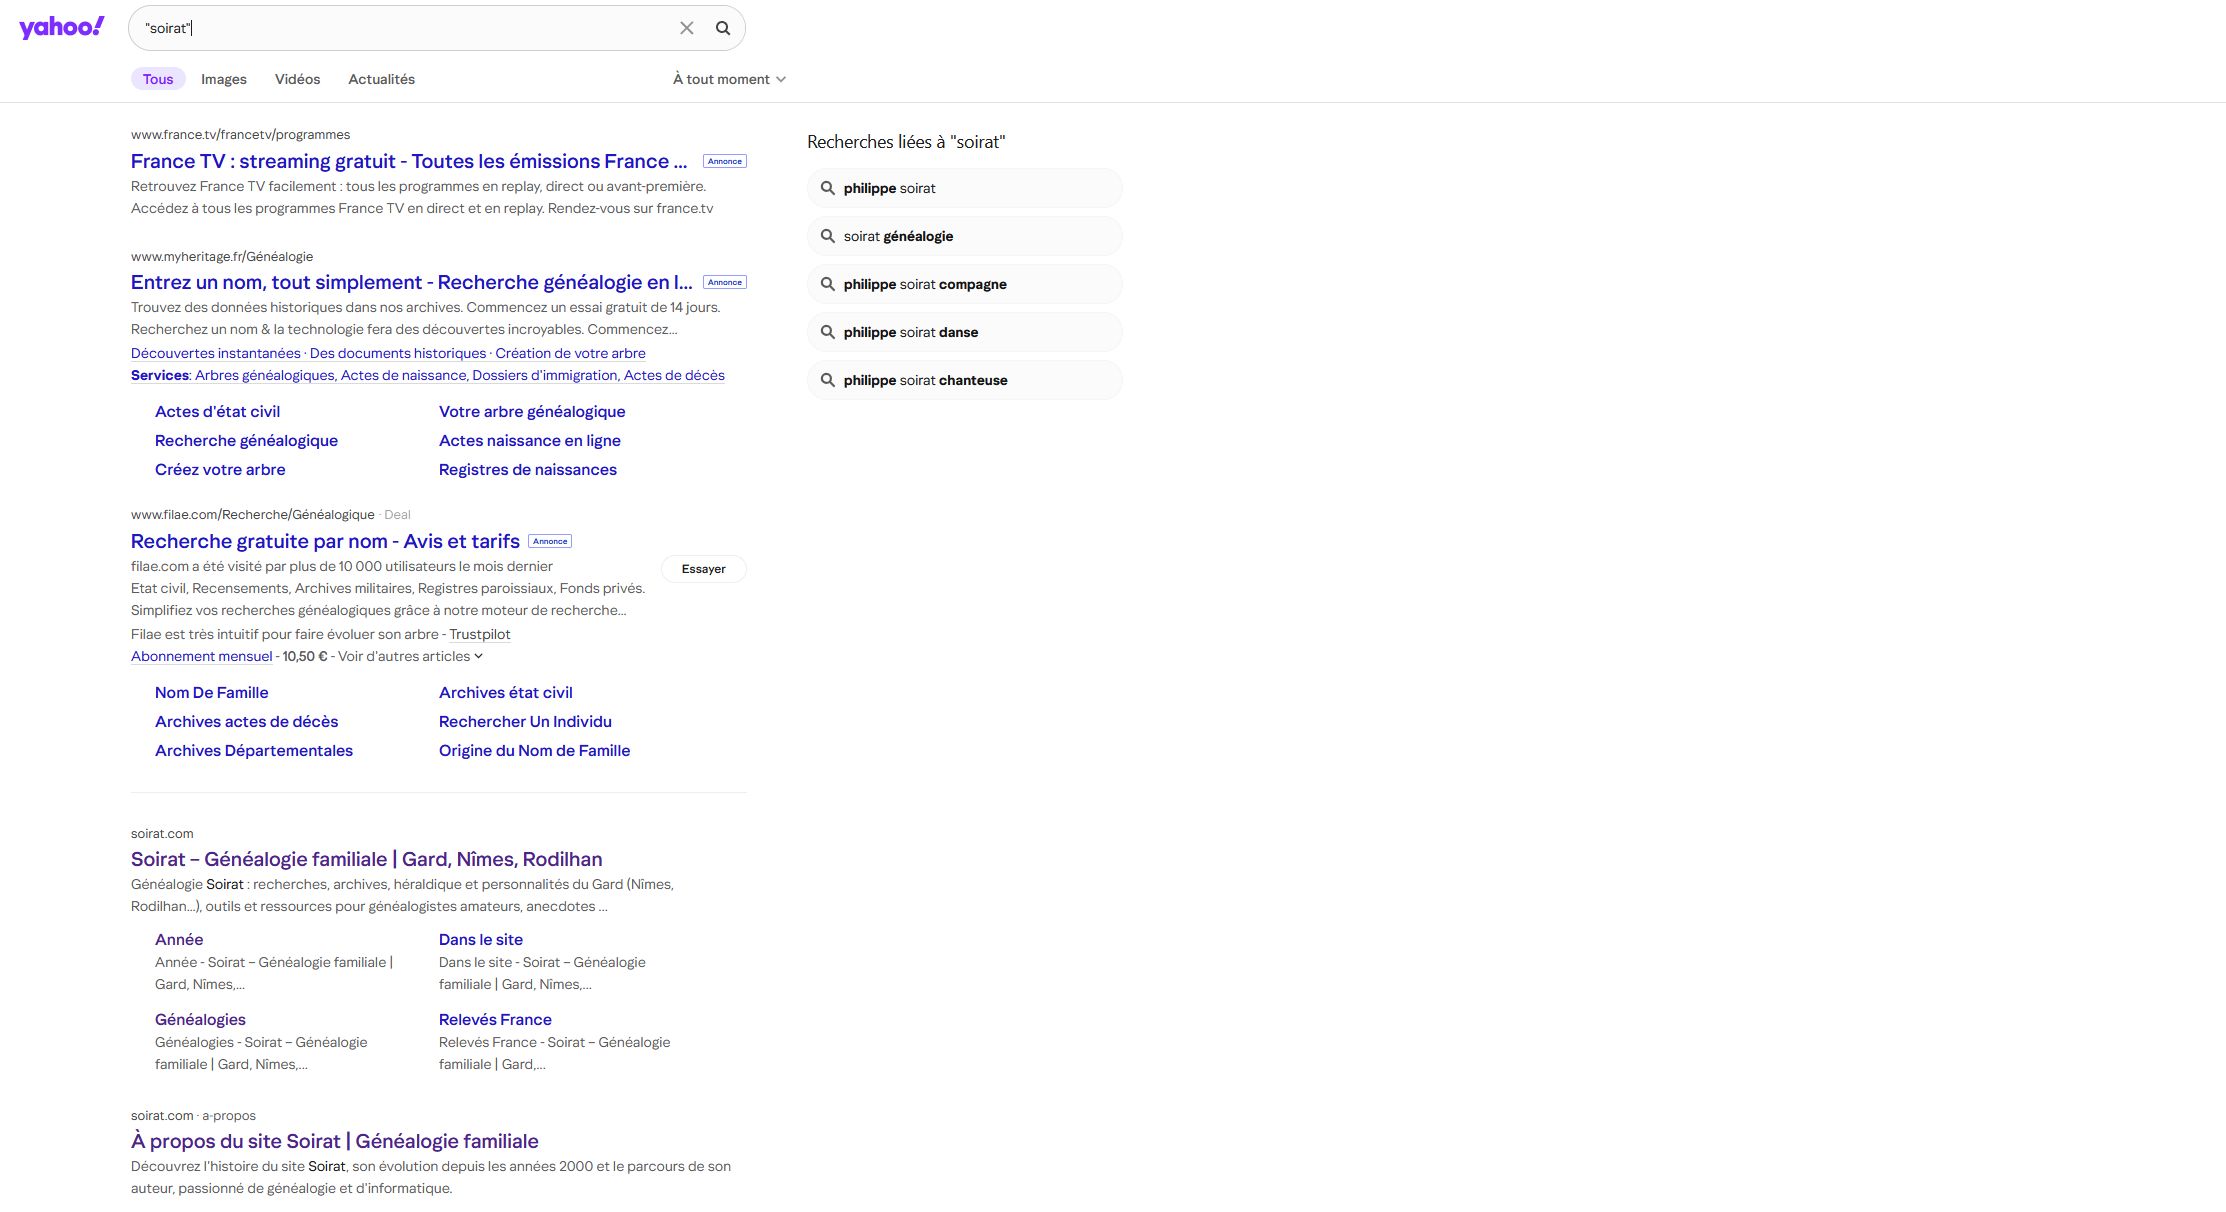Switch to the Images tab
Image resolution: width=2226 pixels, height=1212 pixels.
pyautogui.click(x=224, y=79)
